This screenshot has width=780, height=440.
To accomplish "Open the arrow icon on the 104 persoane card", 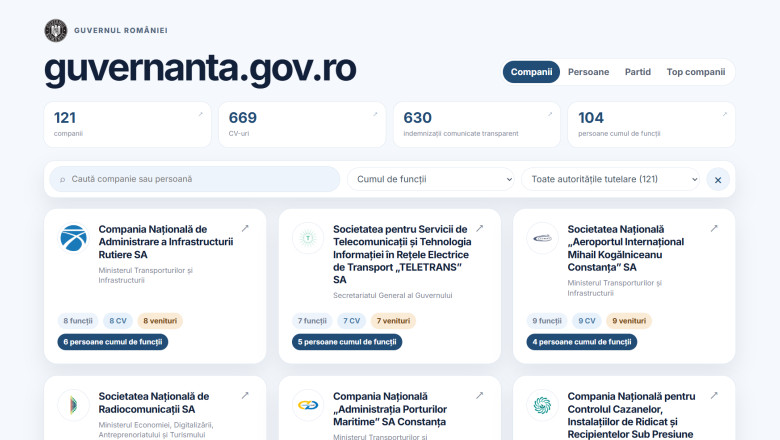I will [x=725, y=114].
